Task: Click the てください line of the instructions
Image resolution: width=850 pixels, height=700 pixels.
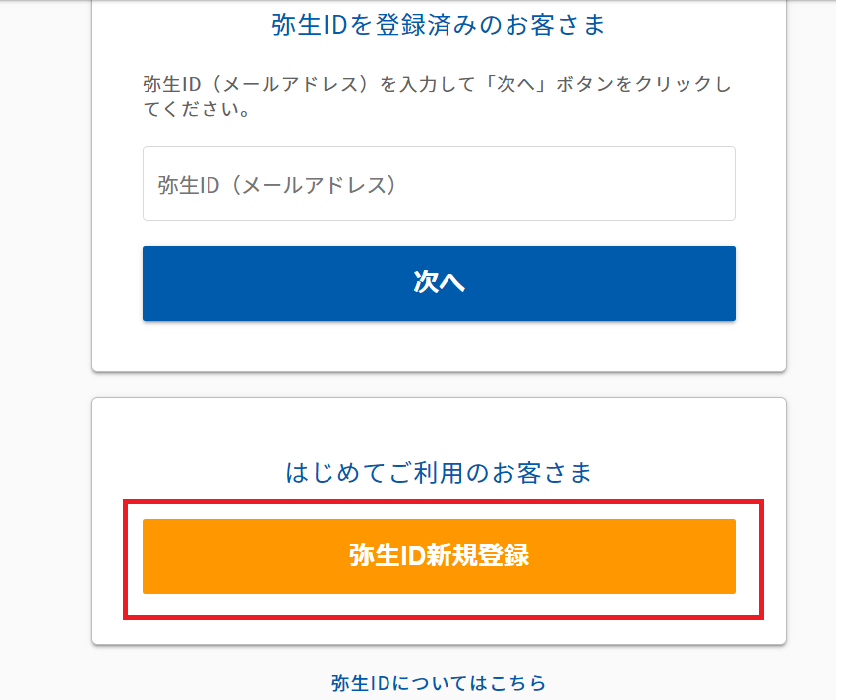Action: click(x=196, y=109)
